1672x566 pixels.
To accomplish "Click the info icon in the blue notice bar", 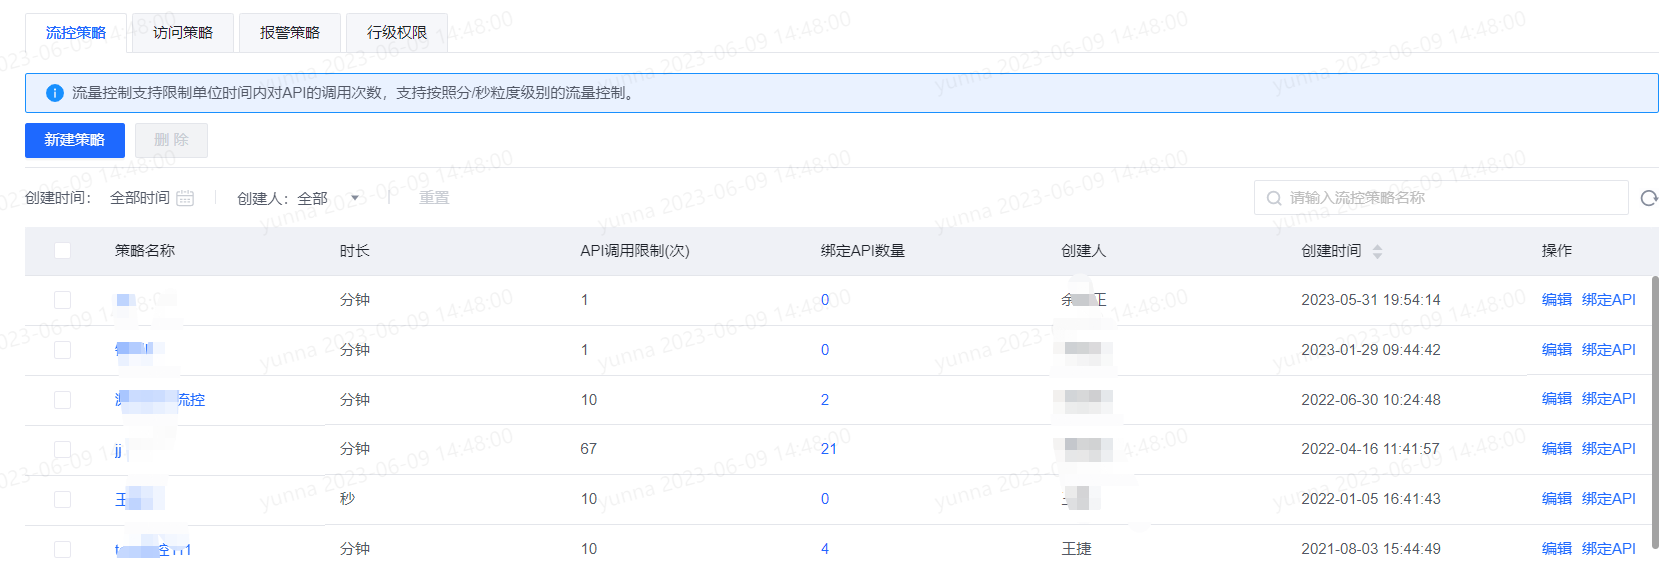I will tap(55, 93).
